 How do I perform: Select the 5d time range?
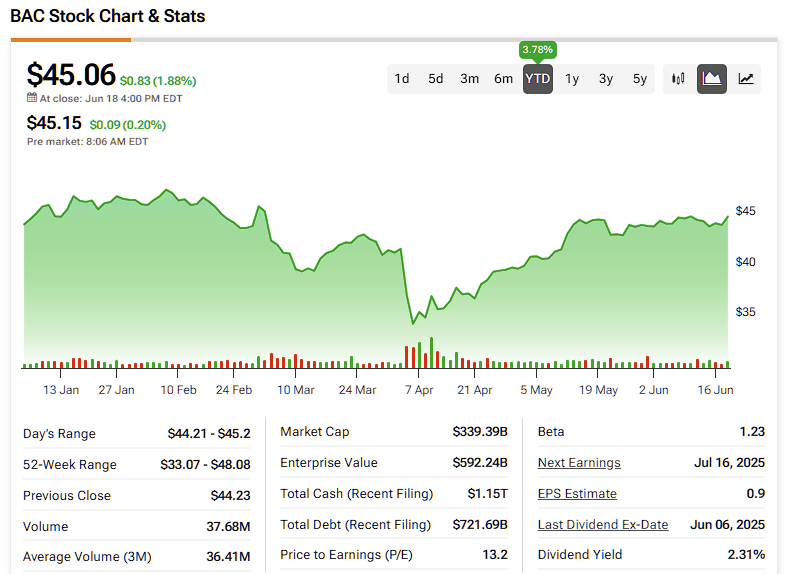(436, 79)
